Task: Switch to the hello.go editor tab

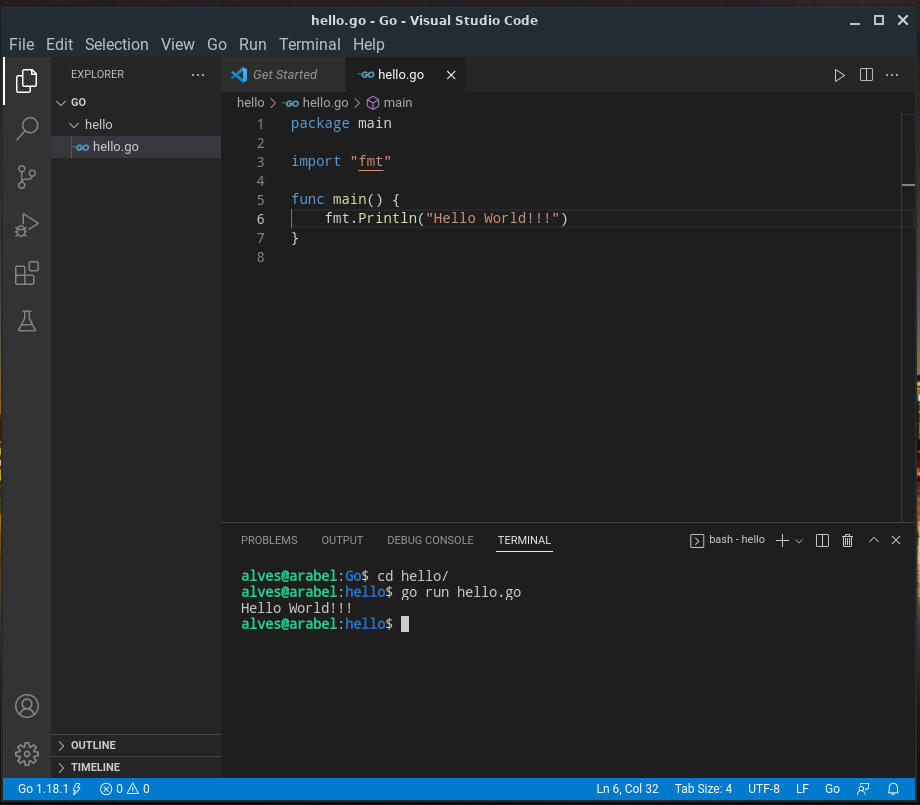Action: click(x=405, y=75)
